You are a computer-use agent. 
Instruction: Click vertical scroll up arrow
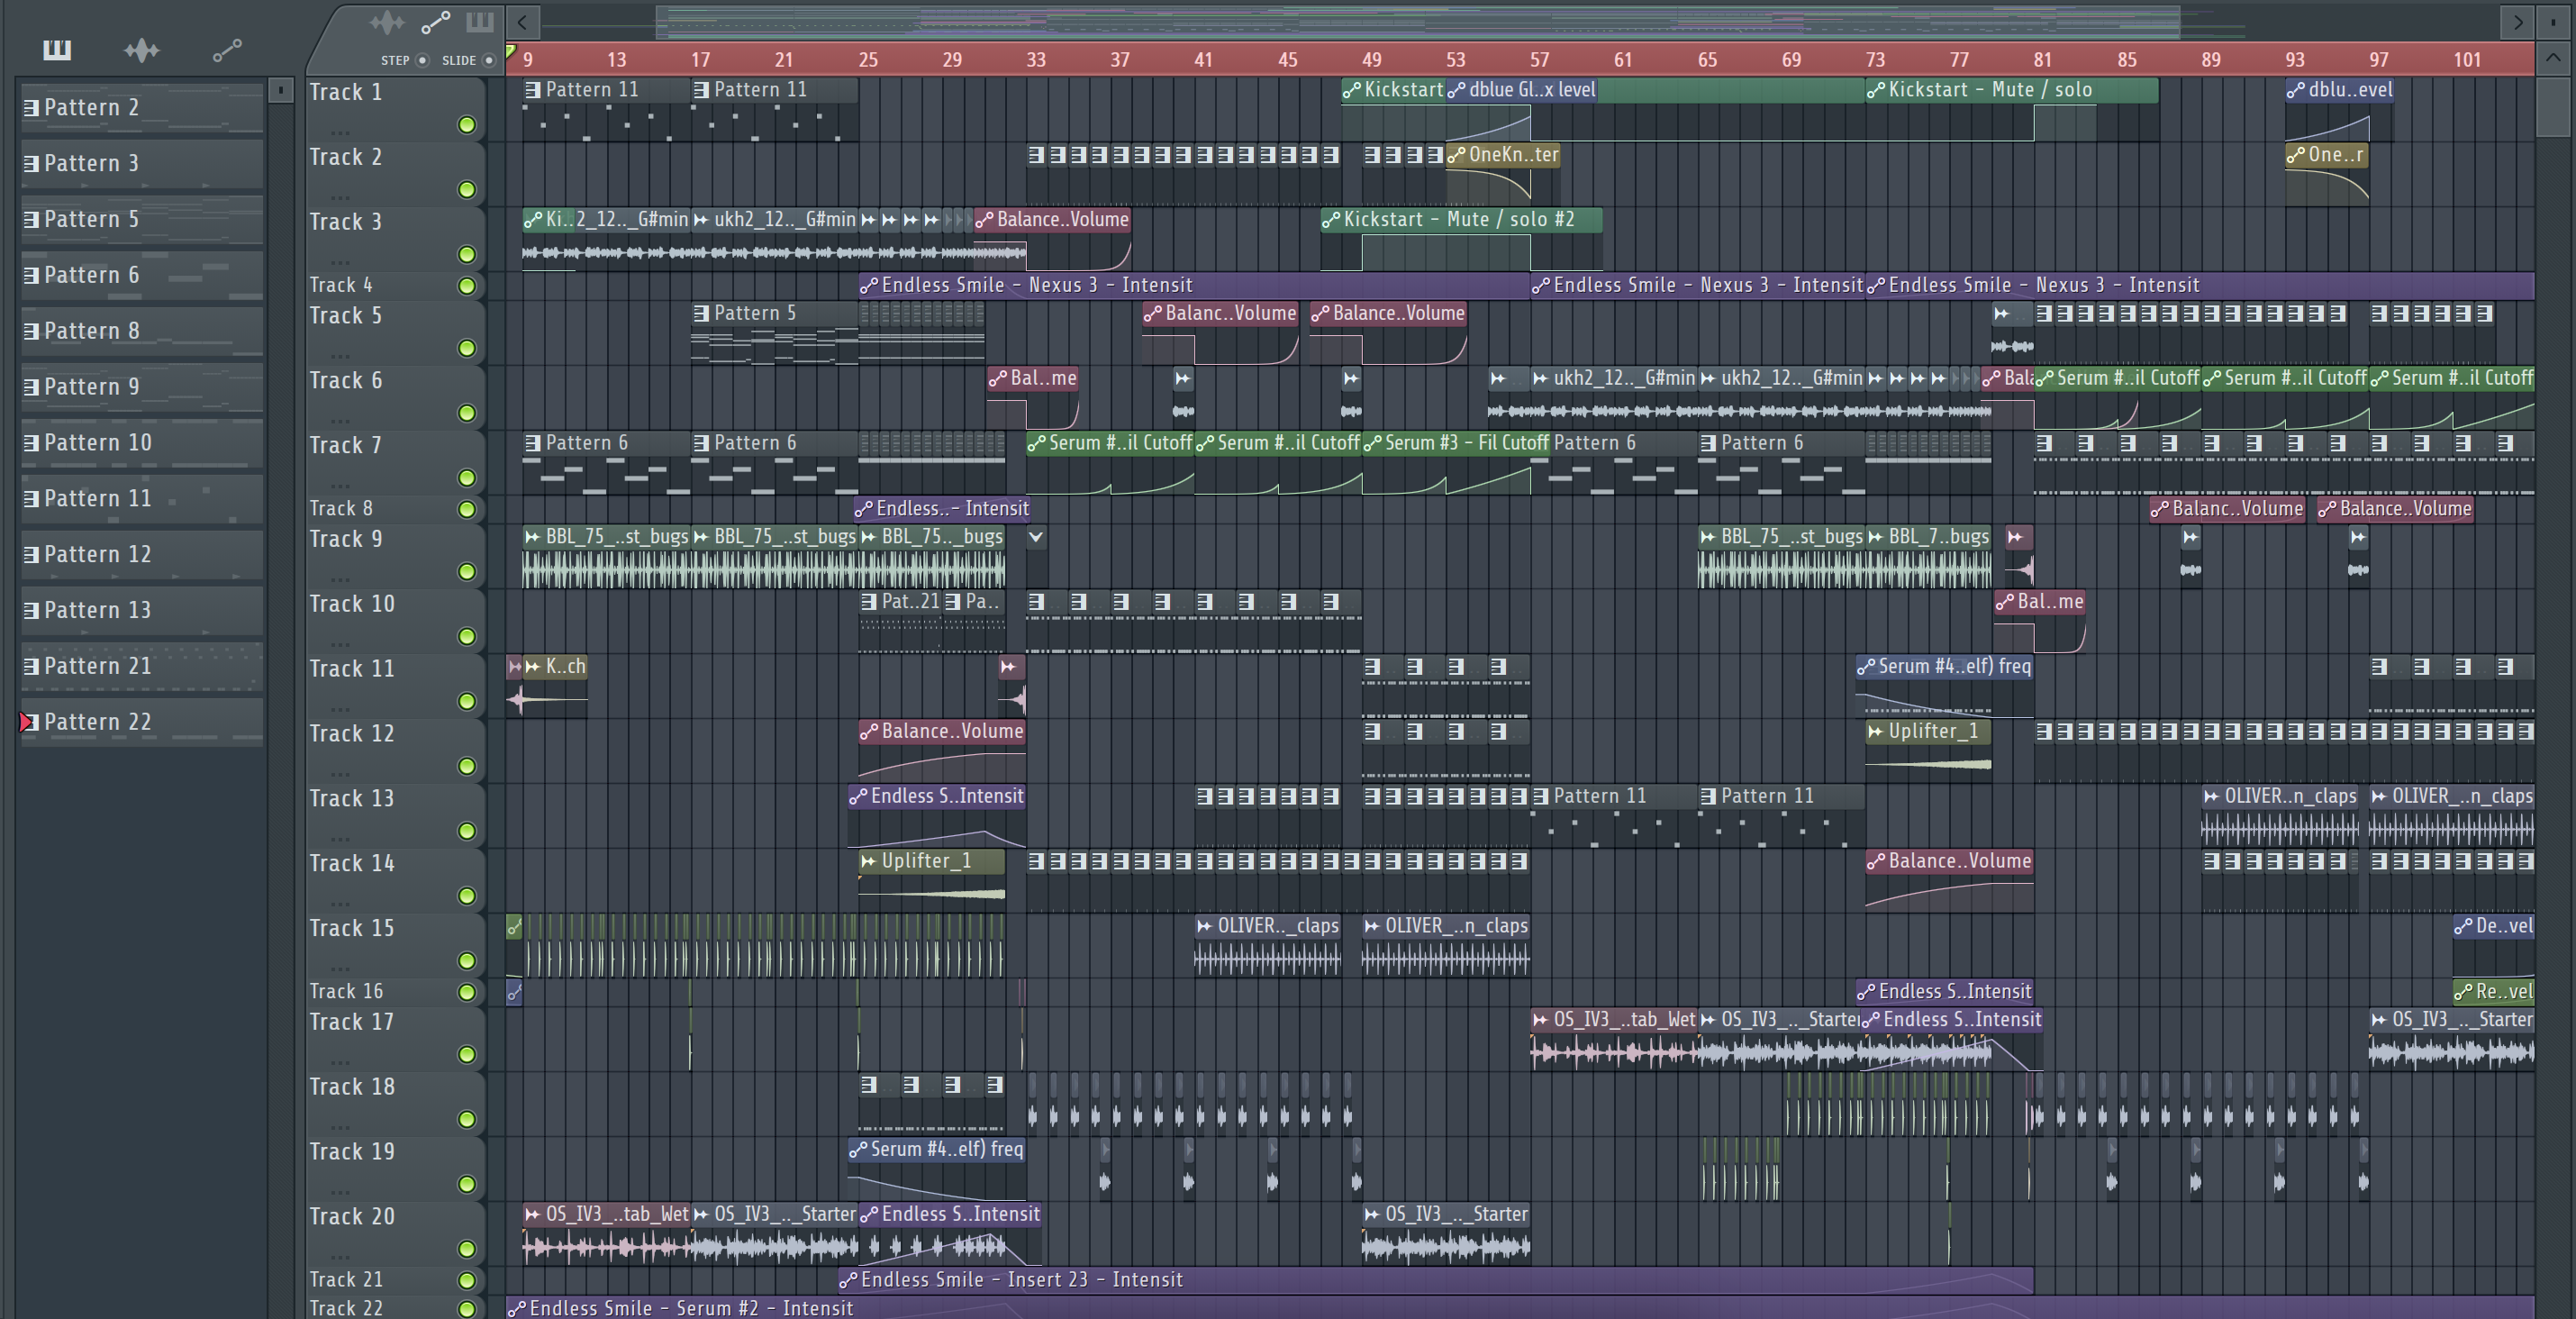coord(2553,58)
